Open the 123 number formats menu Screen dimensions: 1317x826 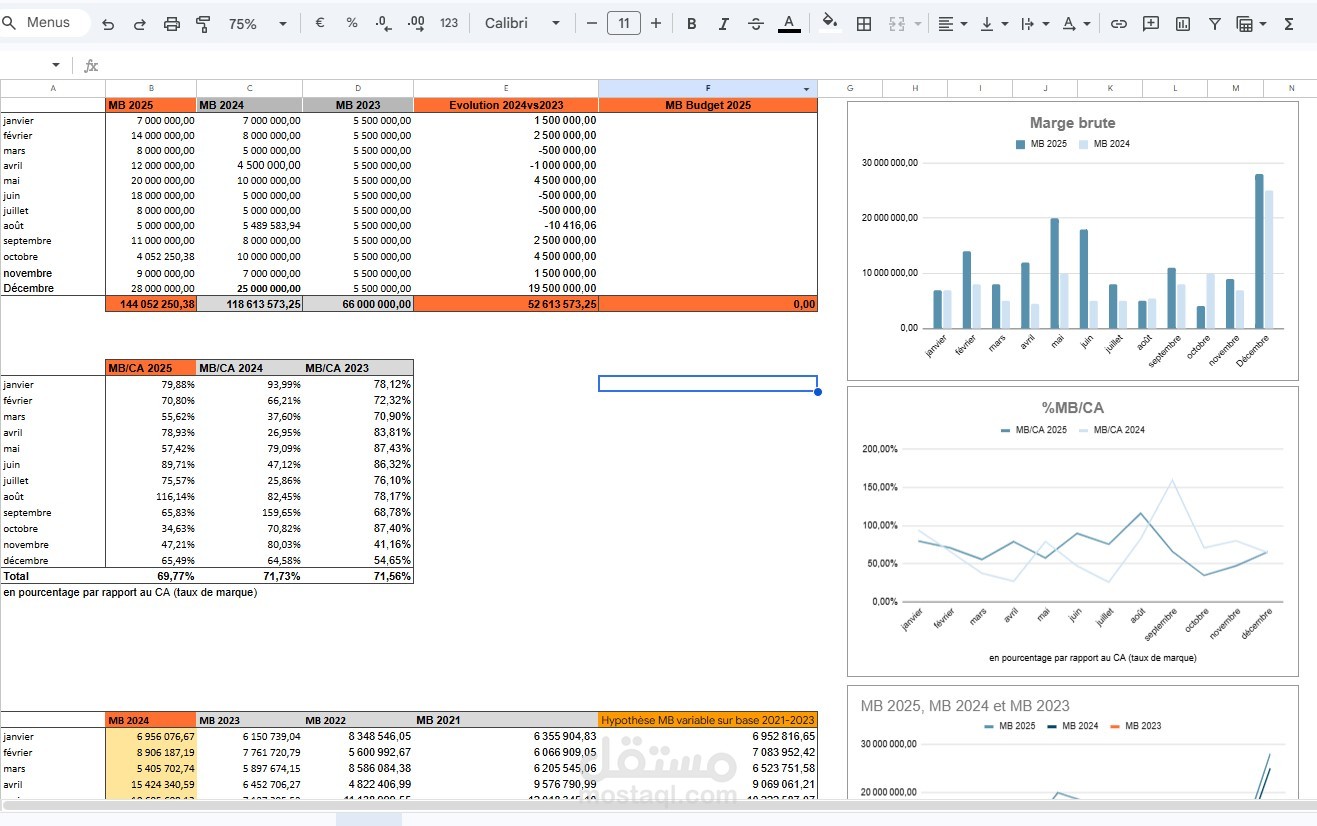pyautogui.click(x=449, y=23)
